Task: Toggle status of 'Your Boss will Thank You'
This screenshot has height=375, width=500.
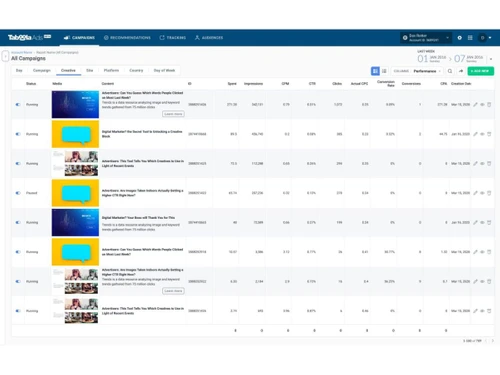Action: point(18,222)
